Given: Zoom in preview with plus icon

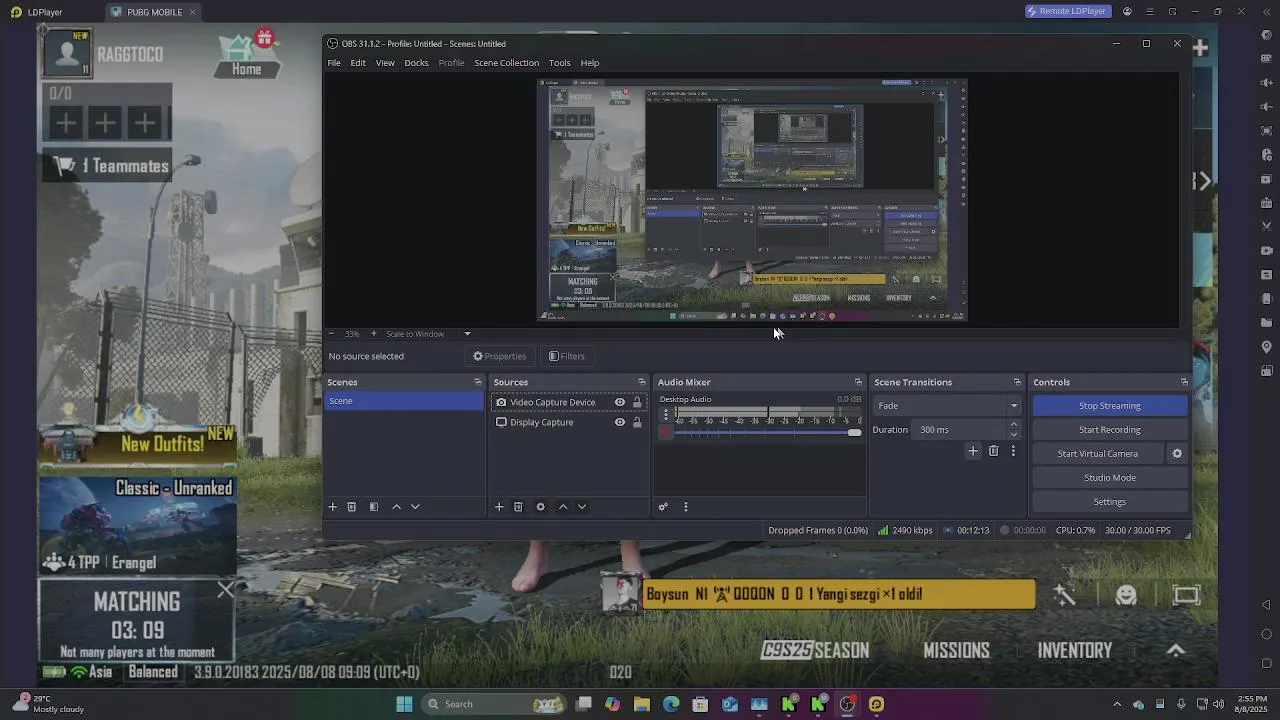Looking at the screenshot, I should (374, 334).
